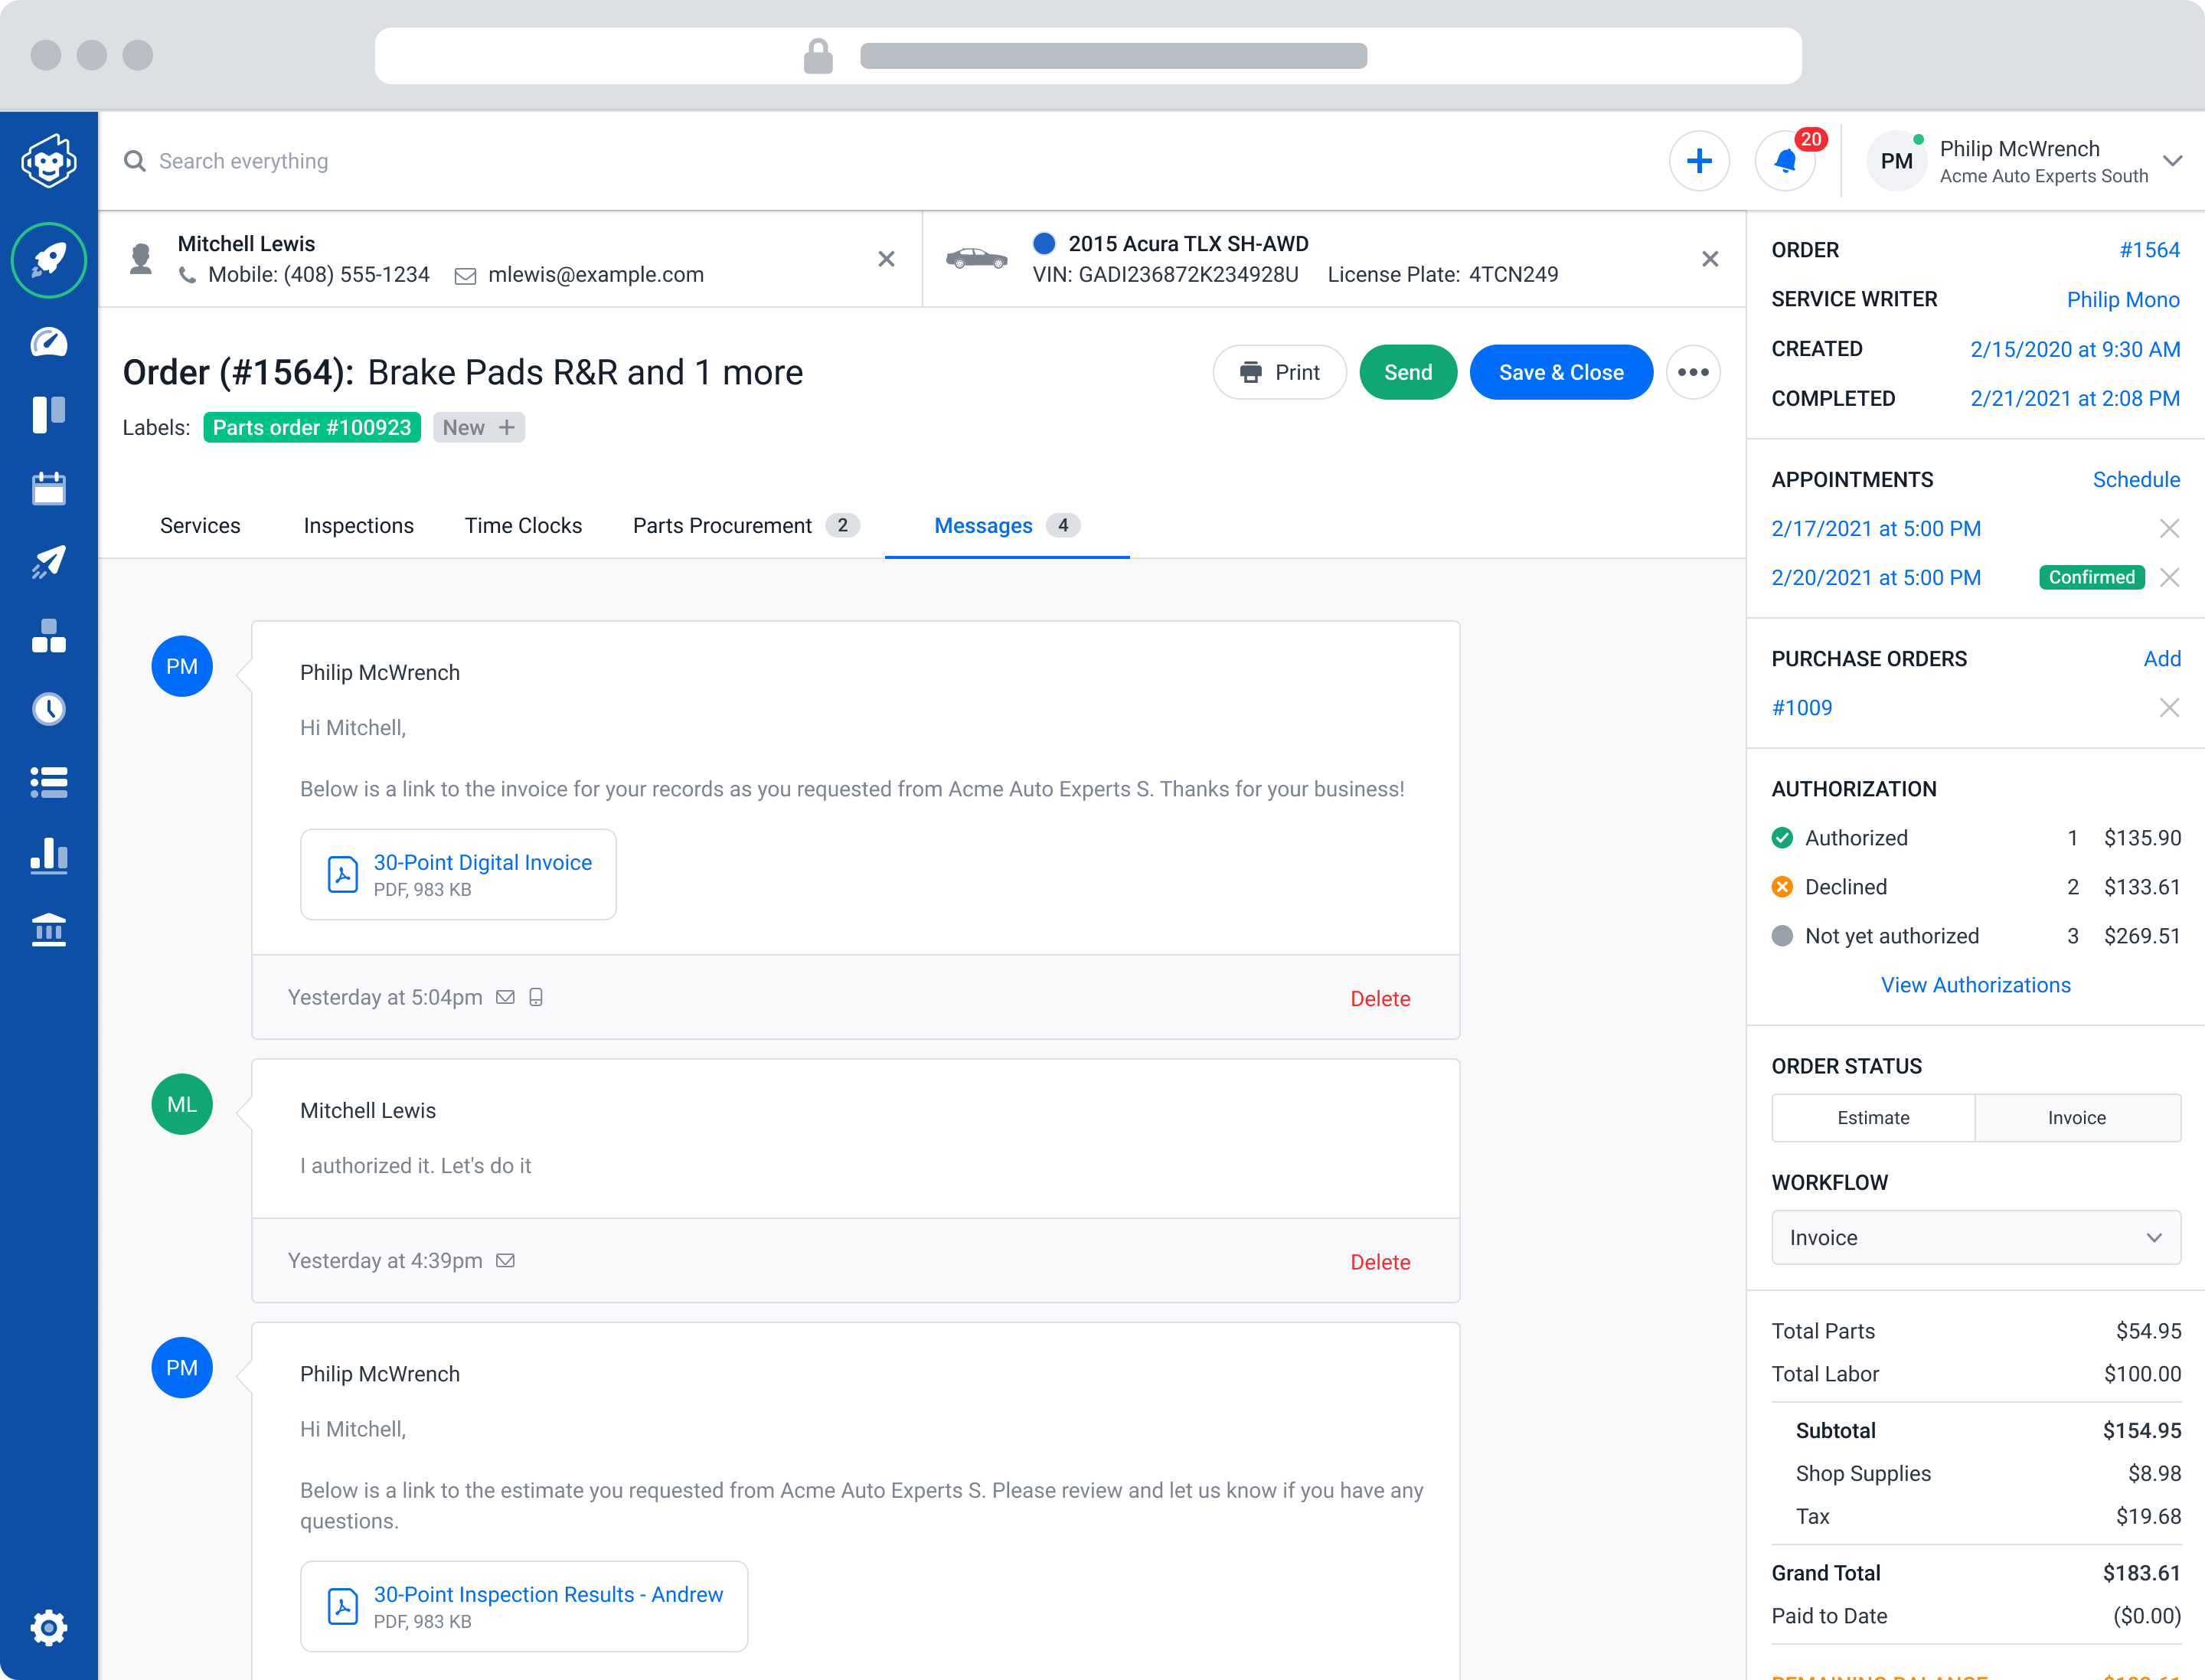
Task: Click the notifications bell icon
Action: click(x=1785, y=161)
